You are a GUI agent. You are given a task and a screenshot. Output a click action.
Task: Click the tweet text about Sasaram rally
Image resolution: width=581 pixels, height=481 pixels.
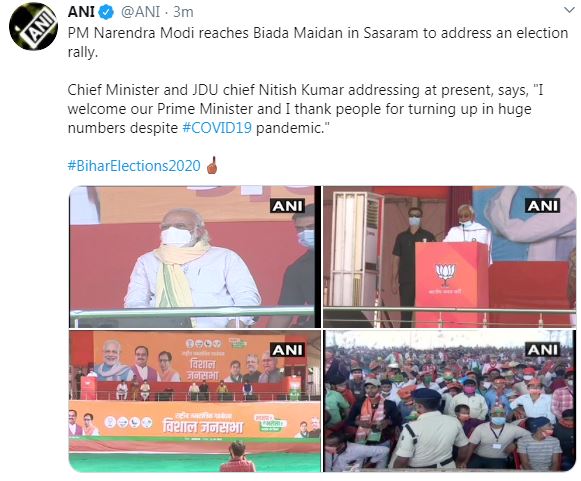pyautogui.click(x=318, y=42)
